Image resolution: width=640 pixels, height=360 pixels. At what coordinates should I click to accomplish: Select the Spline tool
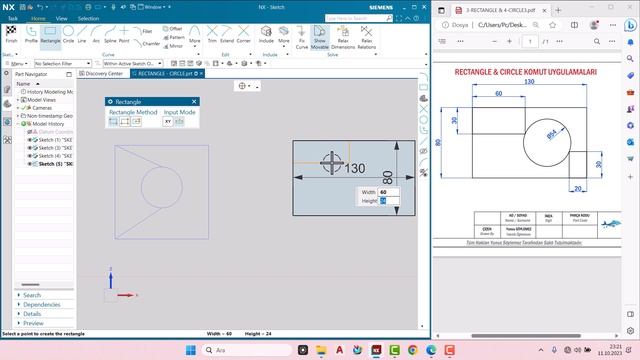(x=110, y=34)
